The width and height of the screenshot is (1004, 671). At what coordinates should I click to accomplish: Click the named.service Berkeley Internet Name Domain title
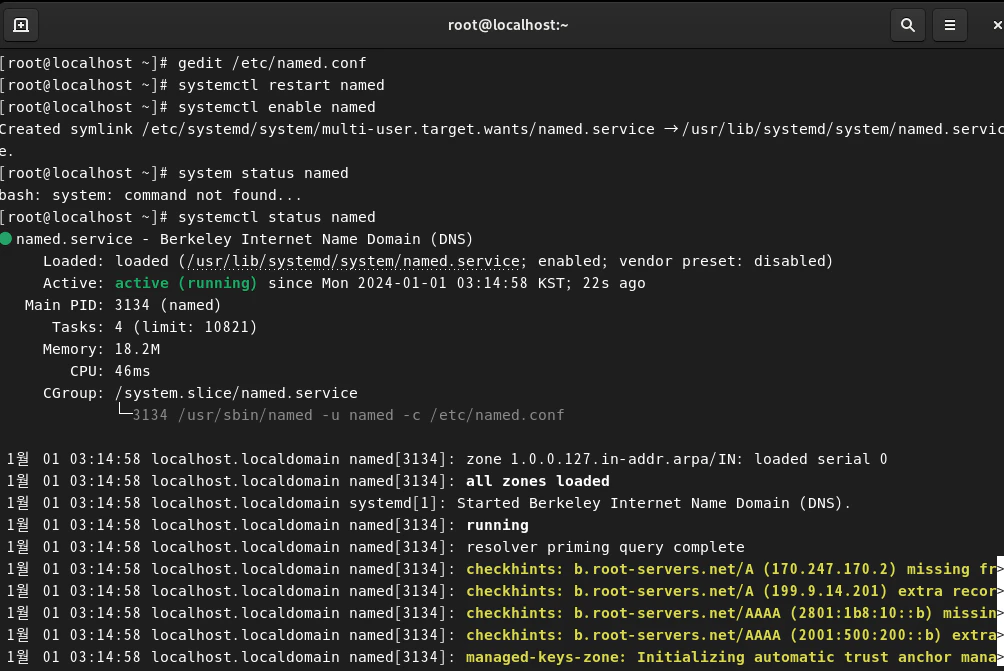[x=244, y=239]
